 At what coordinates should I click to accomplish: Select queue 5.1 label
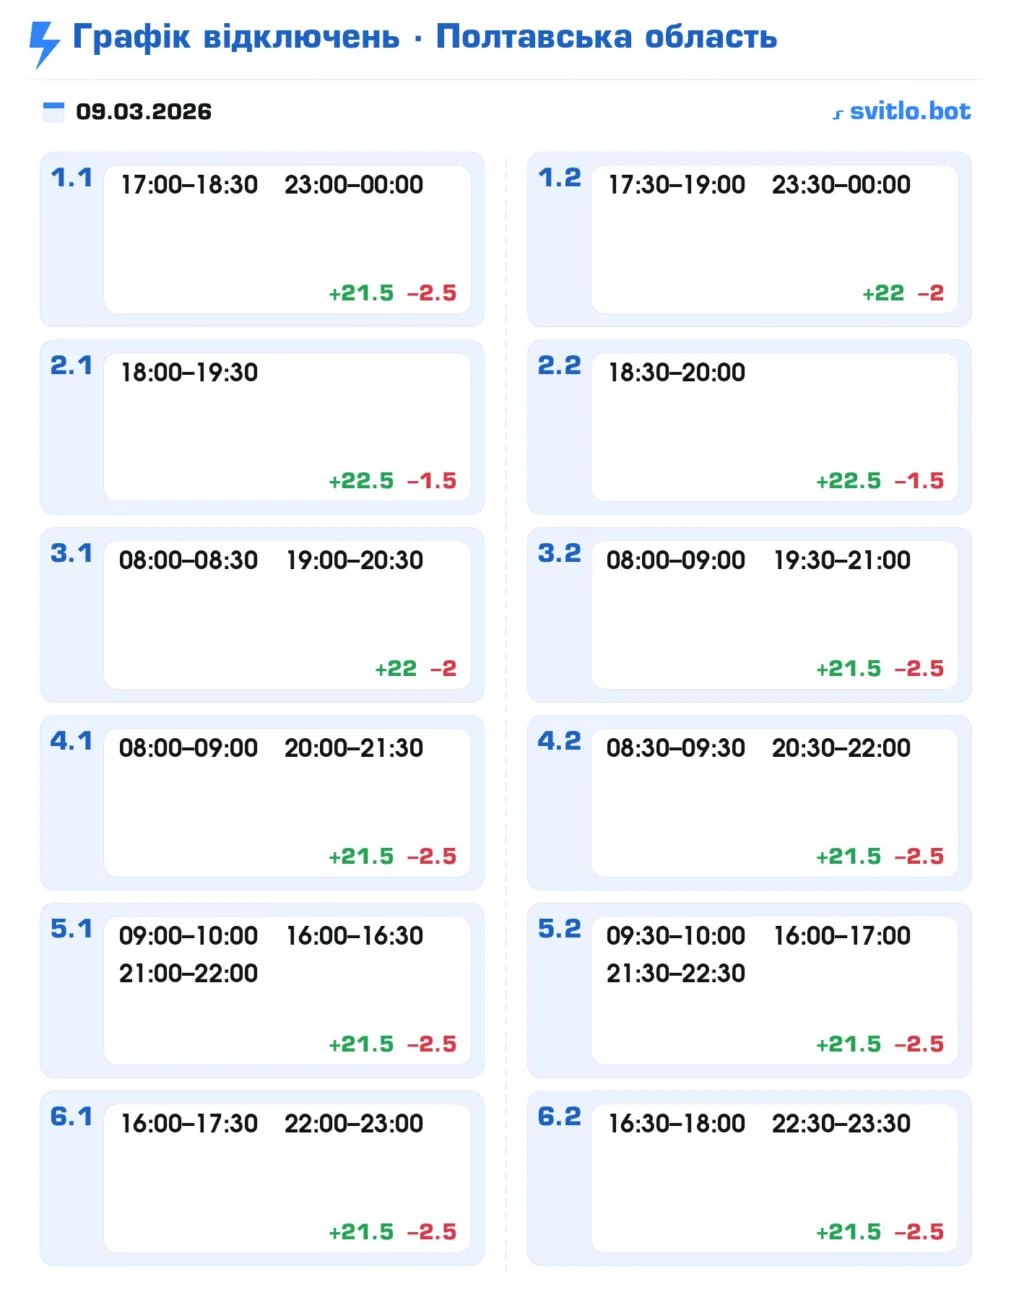pos(71,929)
